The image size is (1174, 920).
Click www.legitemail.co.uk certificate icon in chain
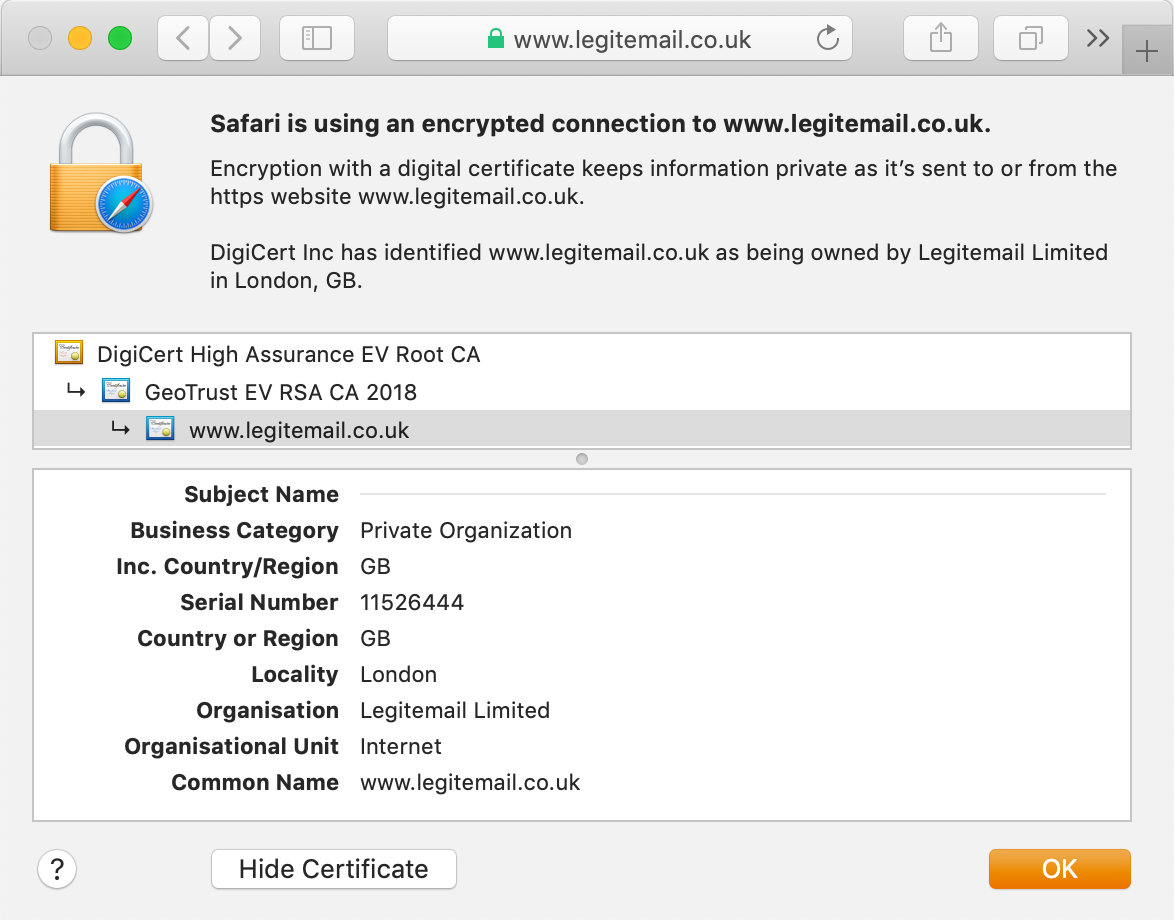[x=160, y=429]
